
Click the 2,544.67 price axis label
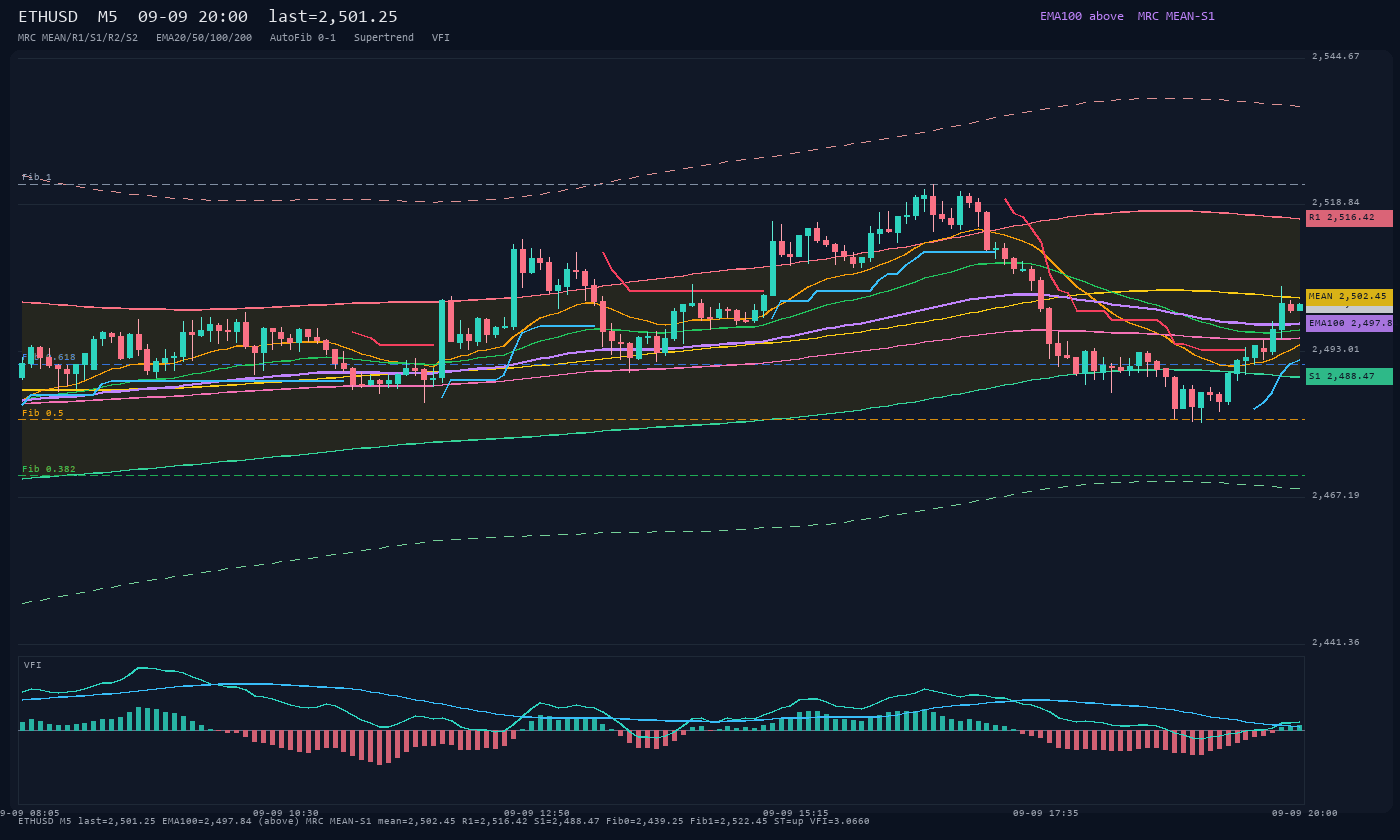(1336, 57)
